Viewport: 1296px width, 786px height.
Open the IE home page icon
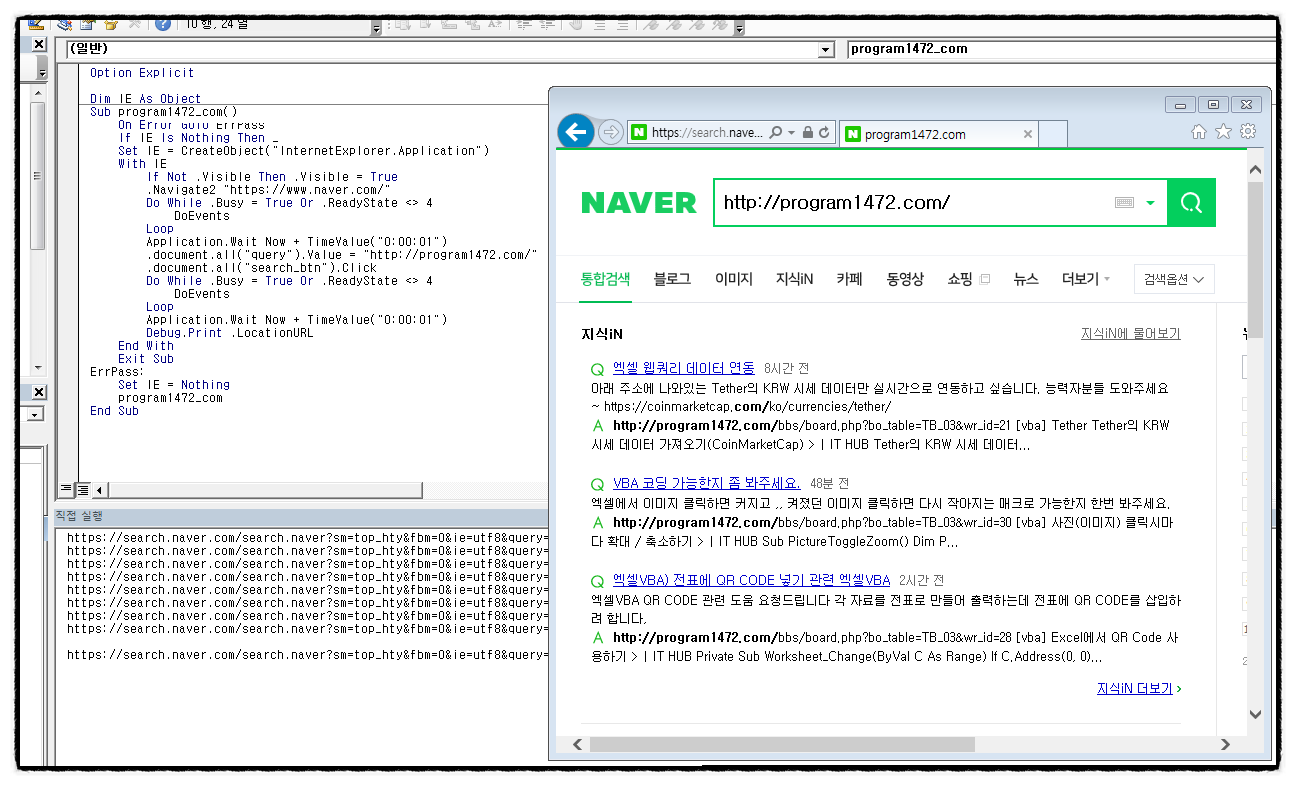(1199, 132)
